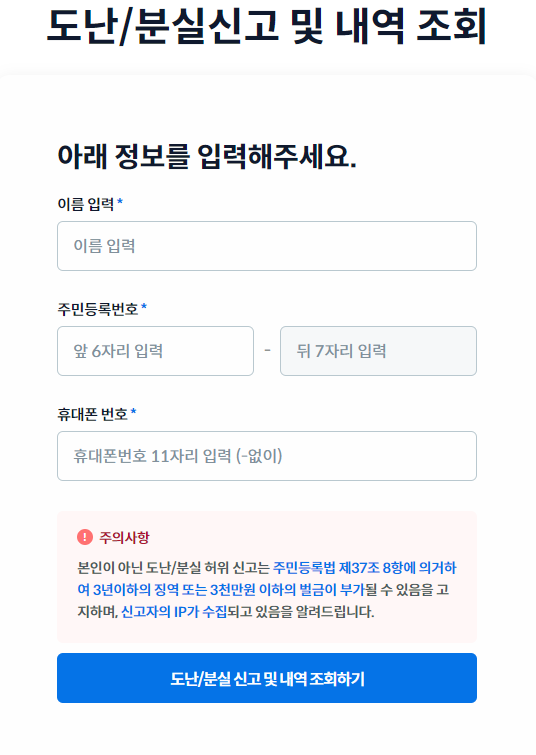
Task: Click the dash separator between resident number fields
Action: click(267, 351)
